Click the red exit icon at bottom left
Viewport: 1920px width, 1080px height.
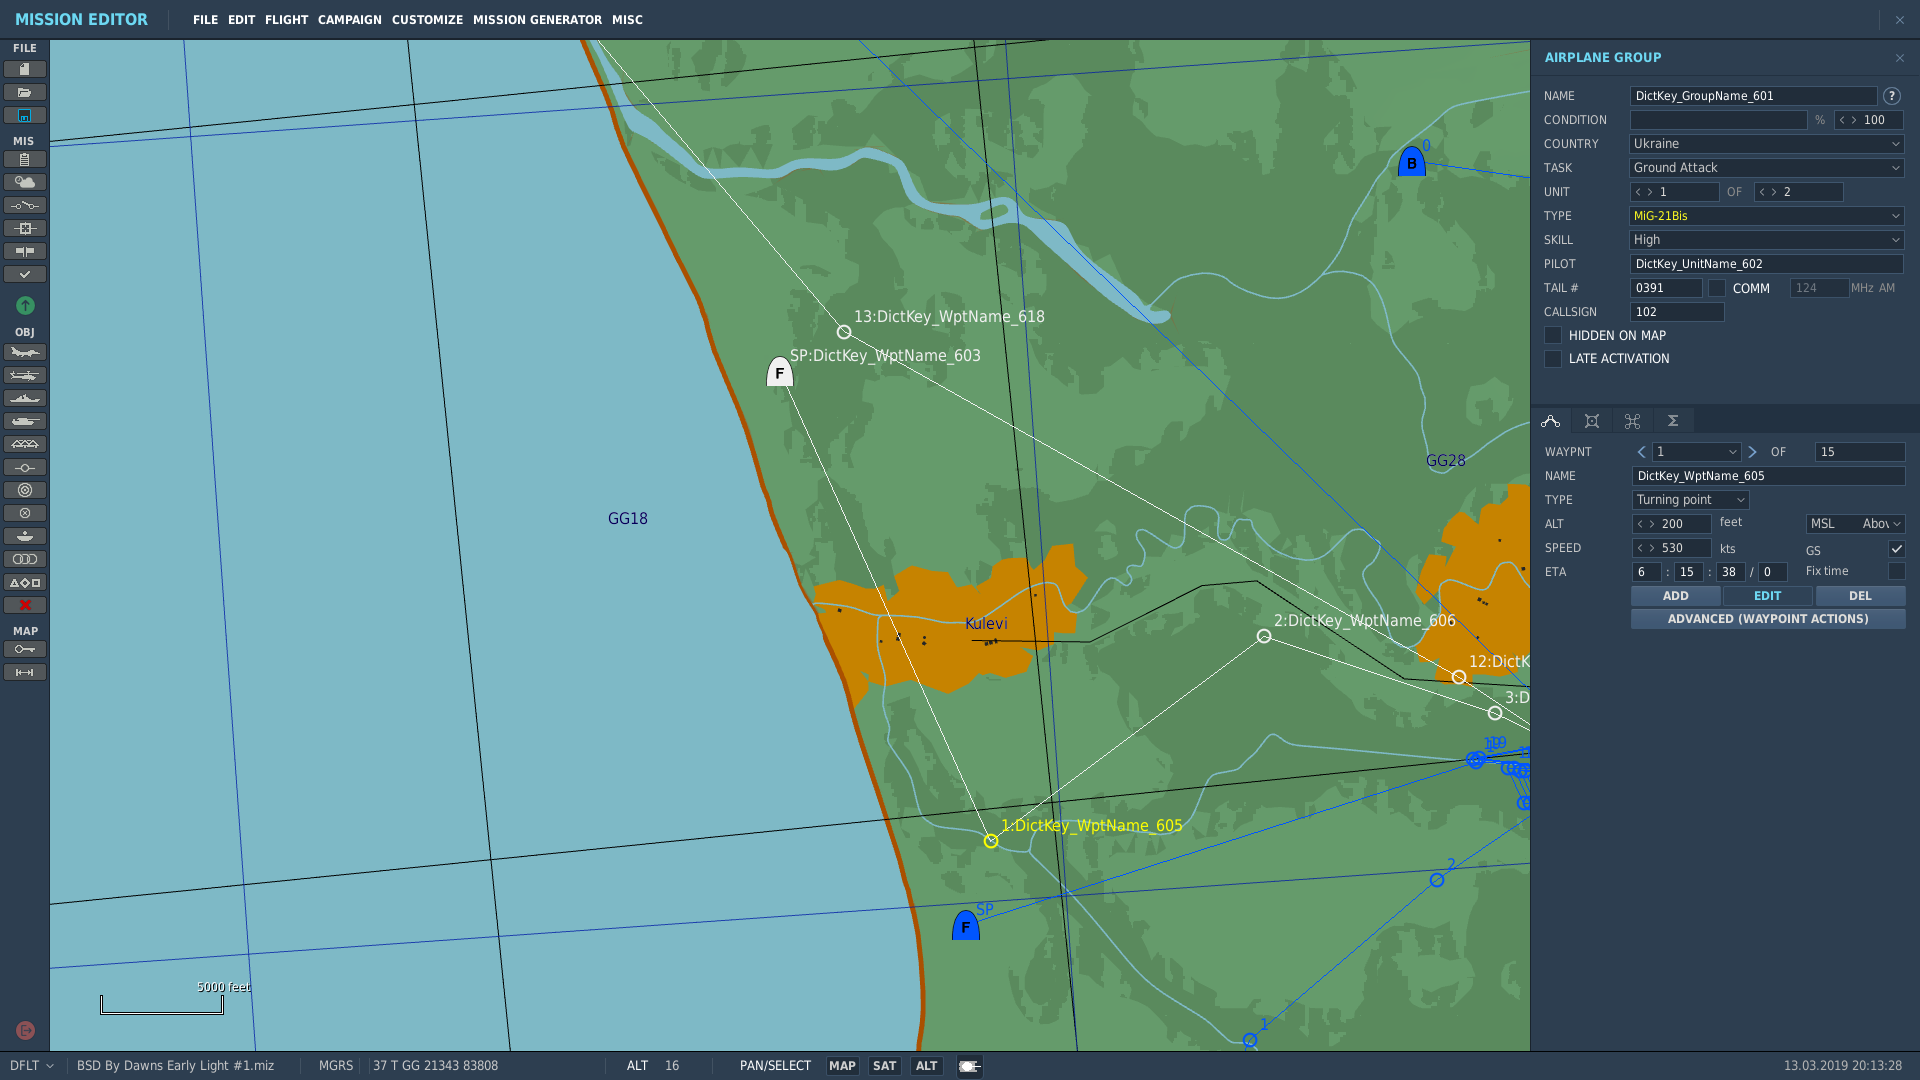point(26,1030)
